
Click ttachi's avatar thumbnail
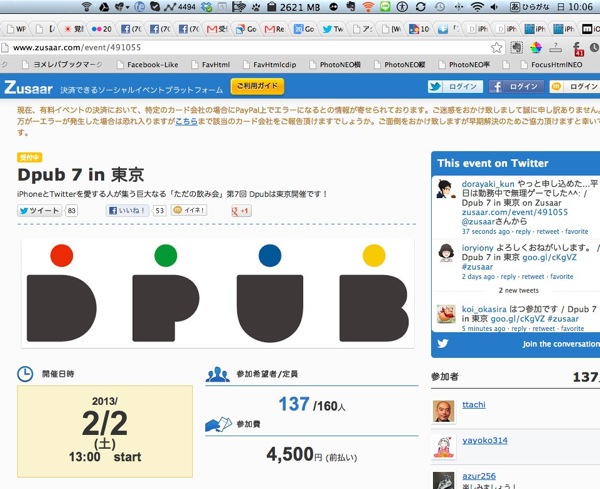click(443, 411)
